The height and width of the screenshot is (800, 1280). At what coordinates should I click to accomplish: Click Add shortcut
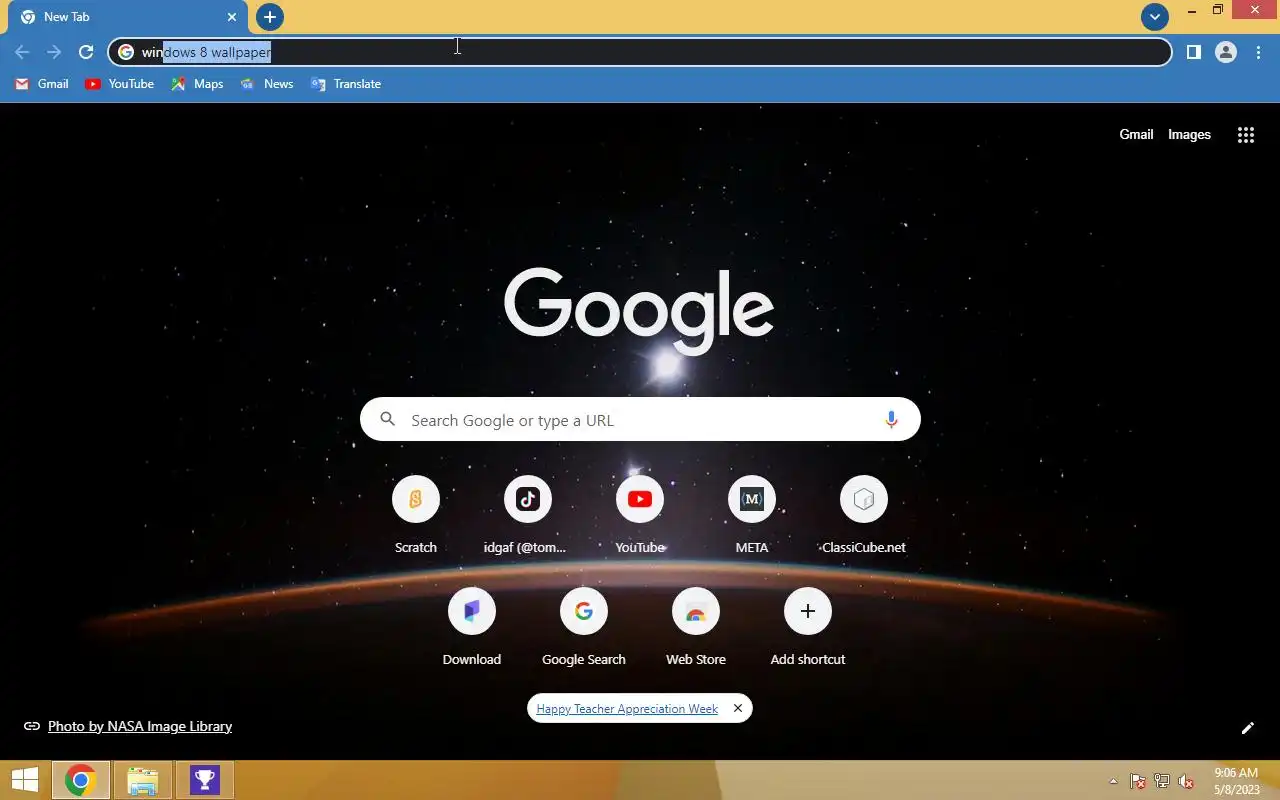point(808,627)
